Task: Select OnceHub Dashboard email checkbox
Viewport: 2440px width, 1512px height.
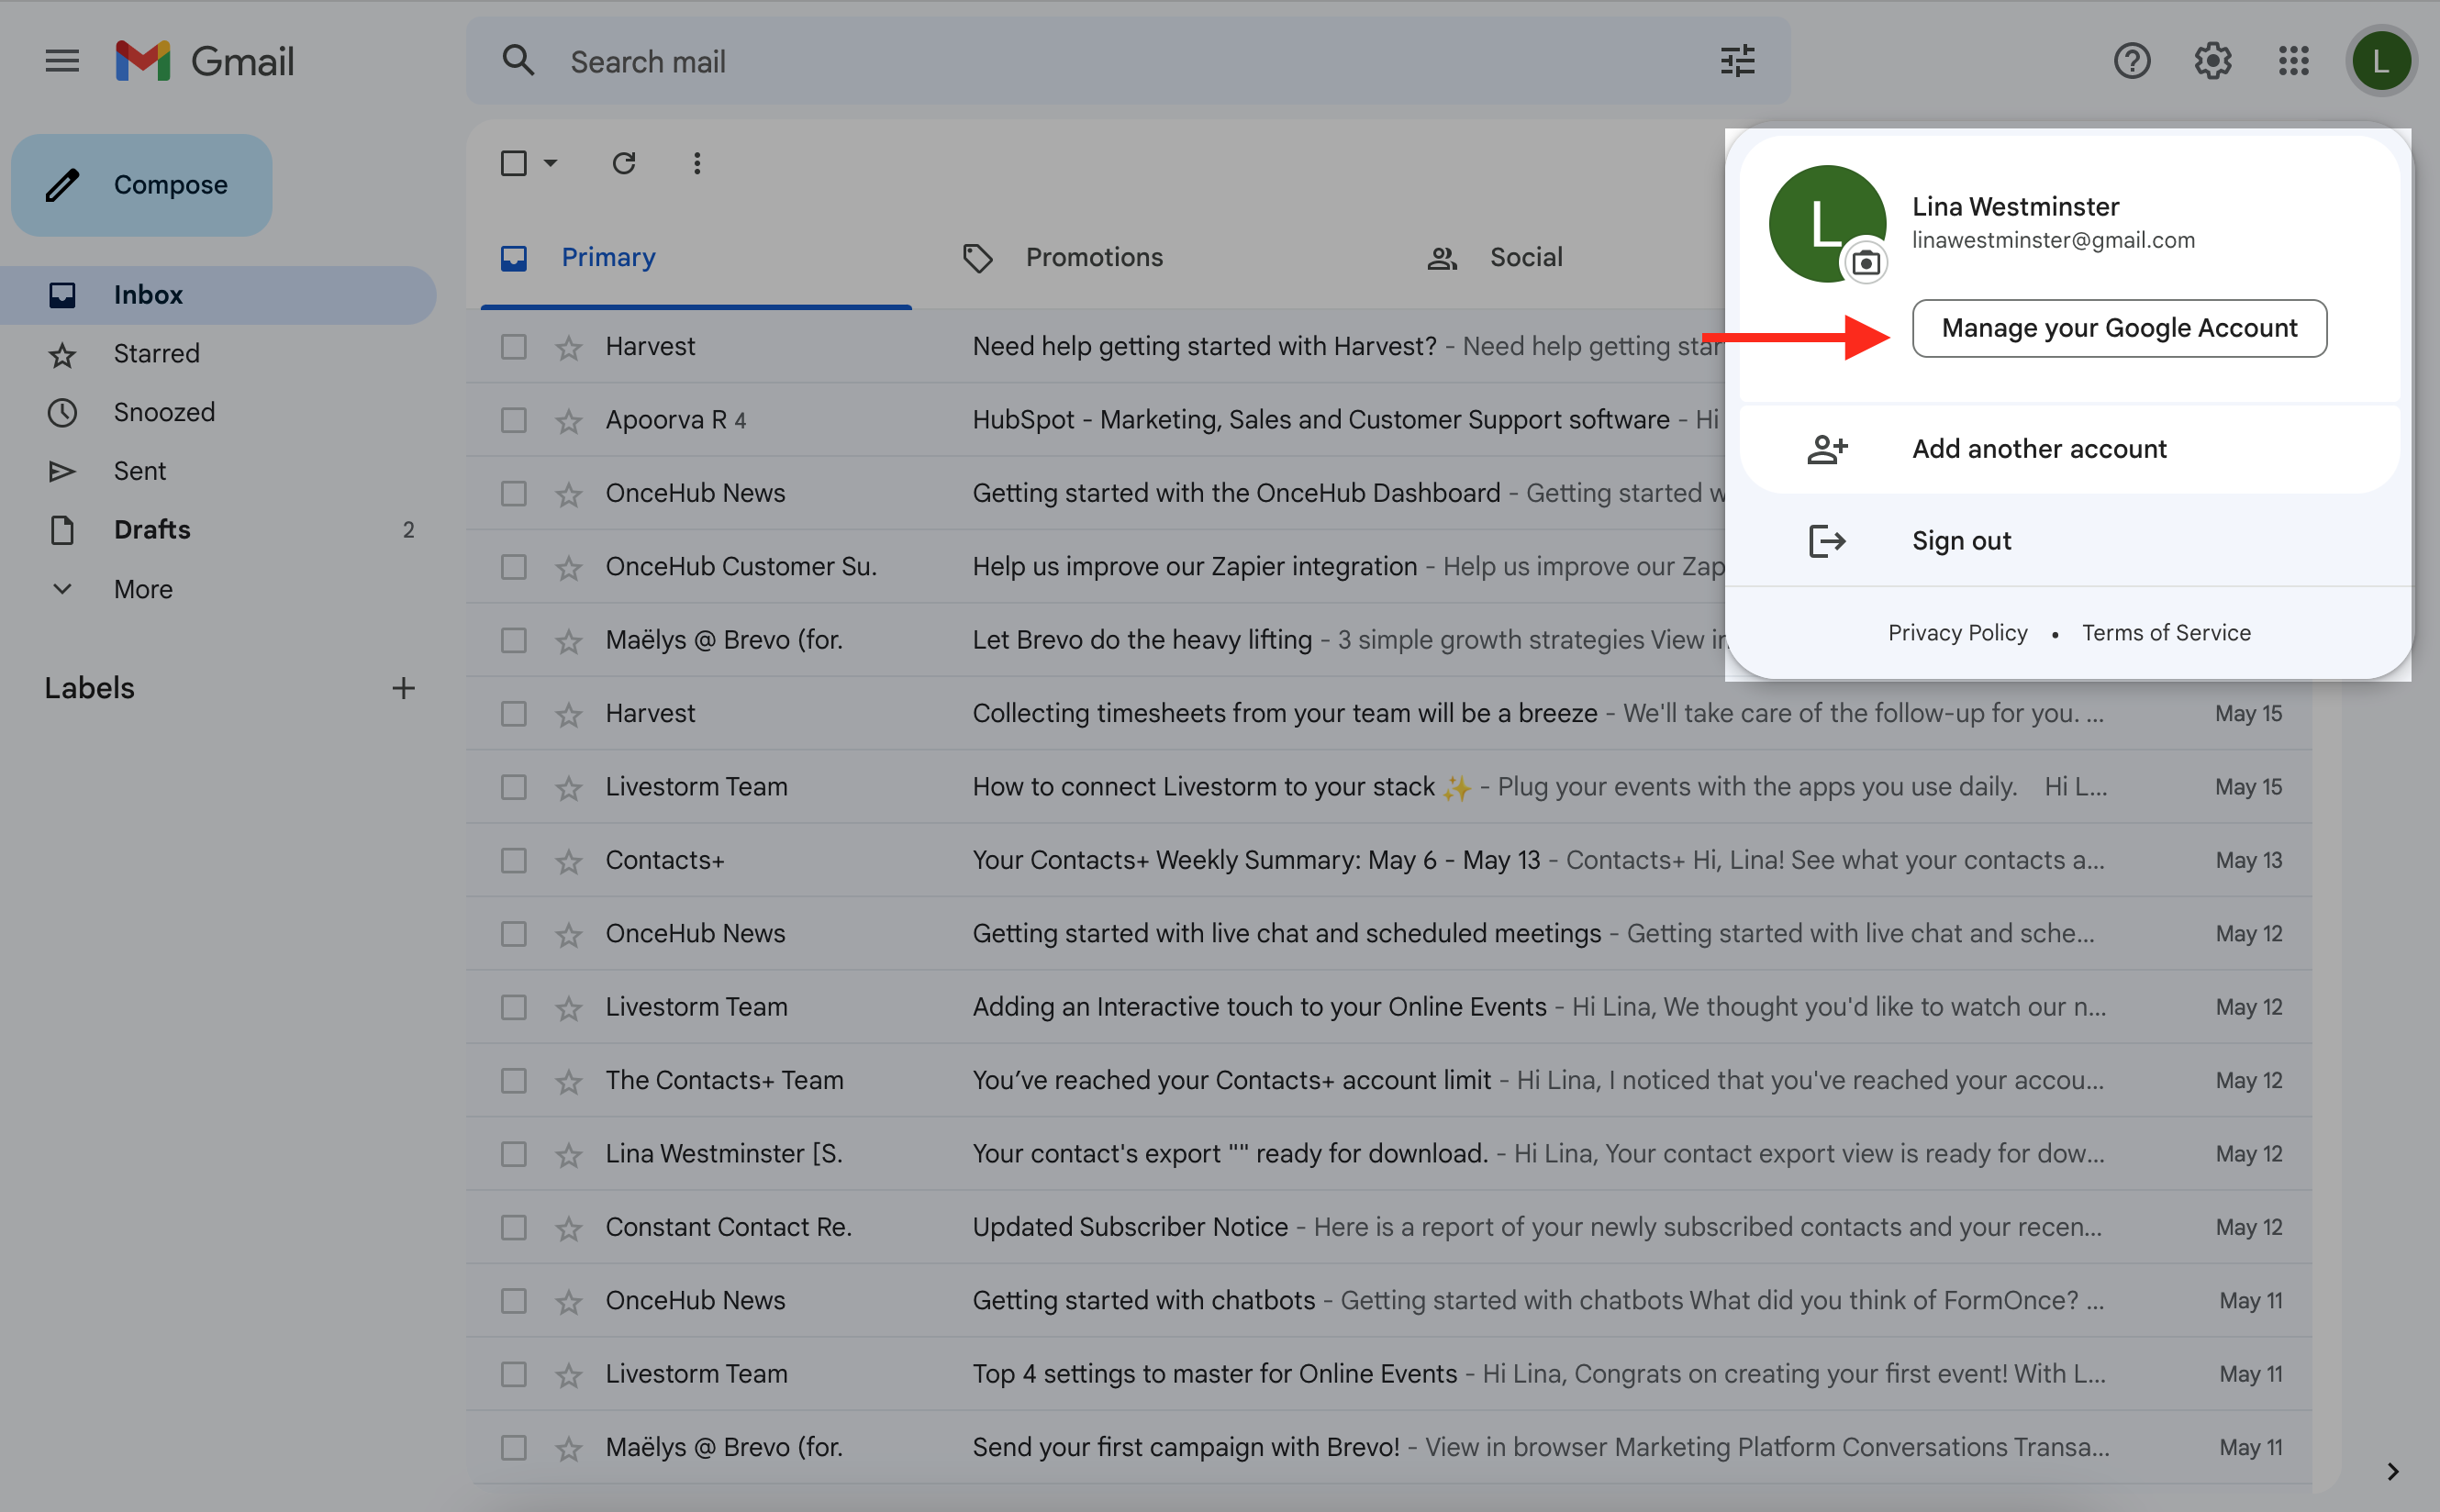Action: tap(513, 494)
